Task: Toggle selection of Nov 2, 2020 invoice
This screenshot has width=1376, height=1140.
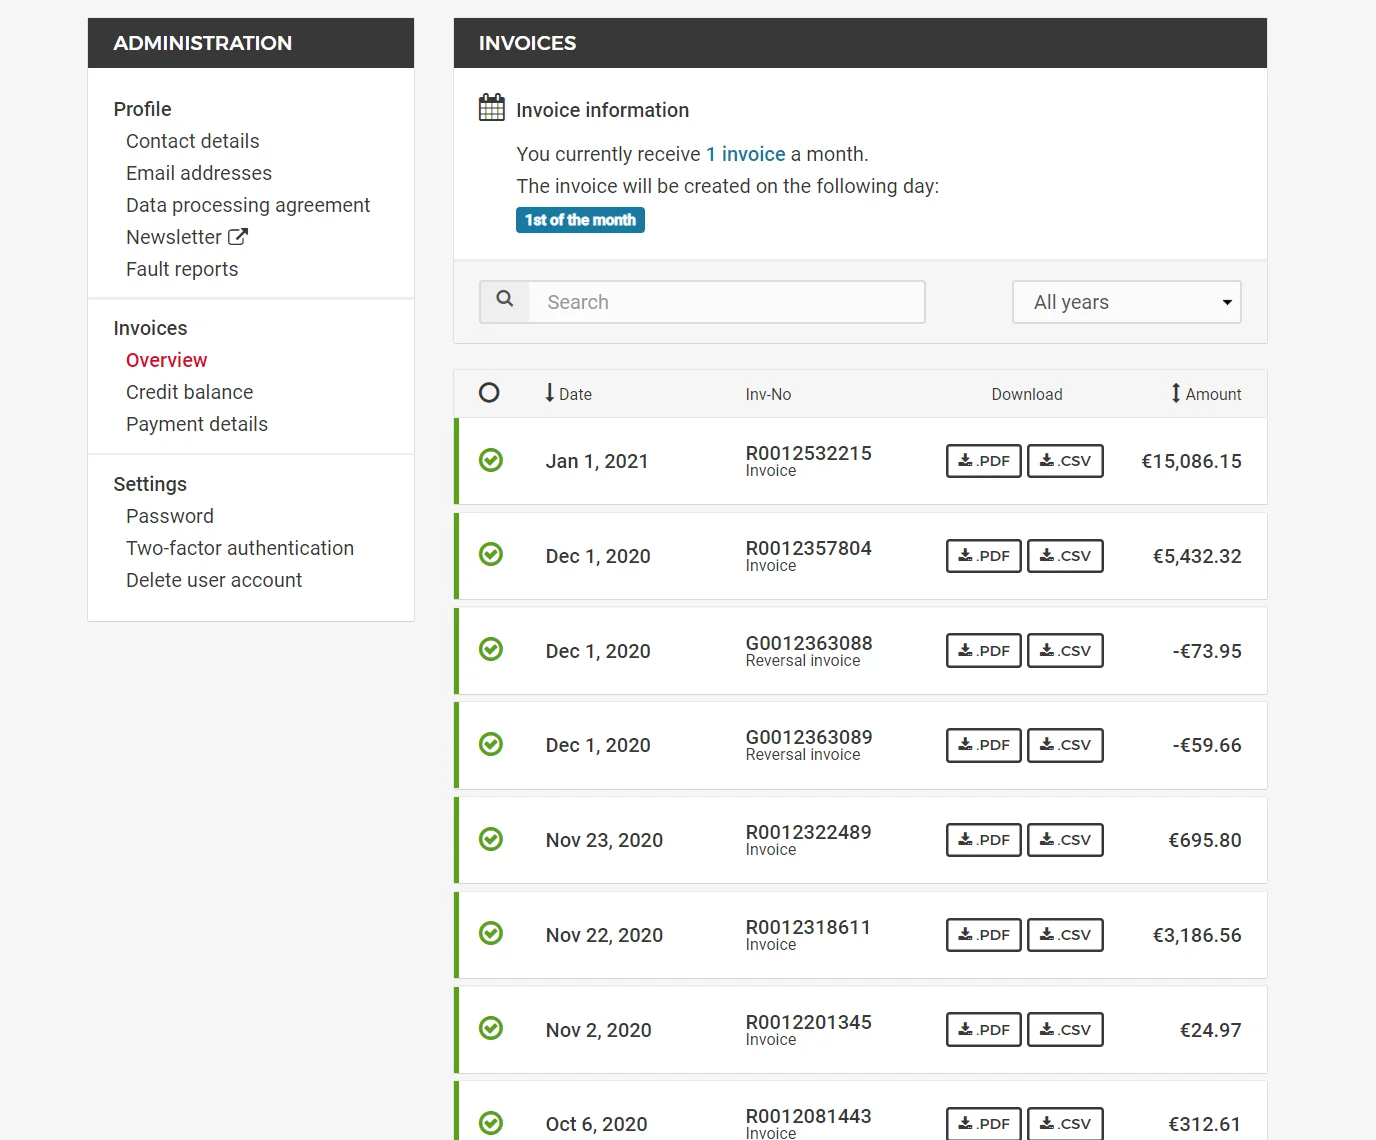Action: pyautogui.click(x=491, y=1028)
